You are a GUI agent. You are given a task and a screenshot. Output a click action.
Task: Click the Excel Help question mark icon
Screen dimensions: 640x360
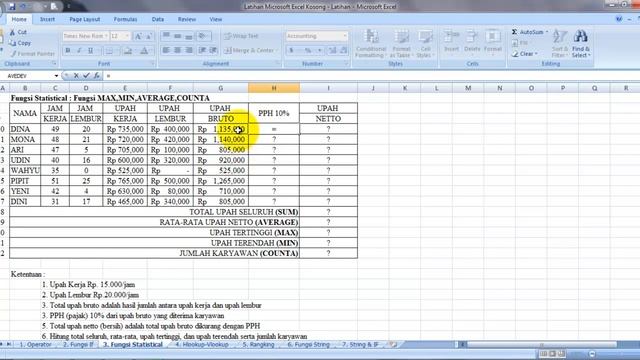(x=619, y=19)
